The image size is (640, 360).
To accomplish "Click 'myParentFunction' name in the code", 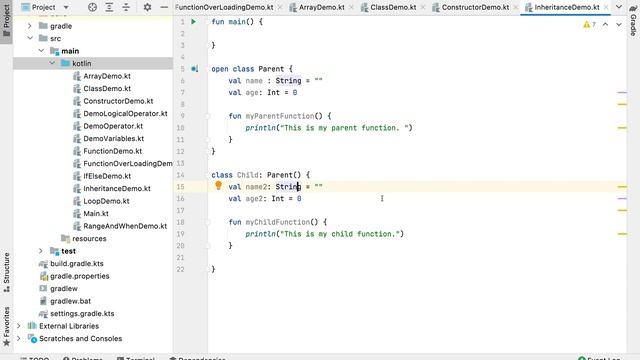I will (x=280, y=116).
